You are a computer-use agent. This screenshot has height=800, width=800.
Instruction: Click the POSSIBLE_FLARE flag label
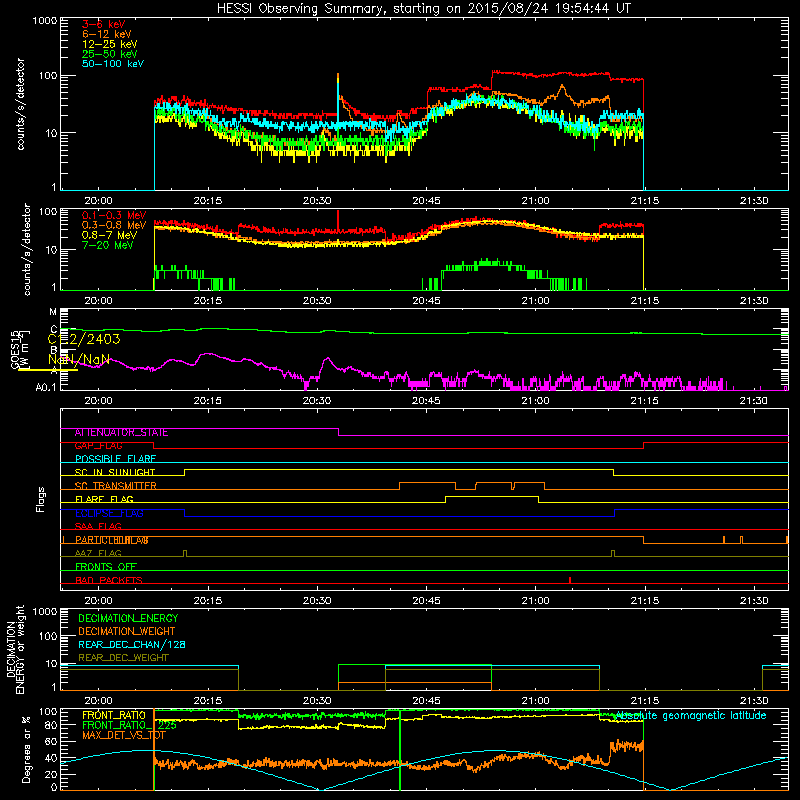(115, 459)
